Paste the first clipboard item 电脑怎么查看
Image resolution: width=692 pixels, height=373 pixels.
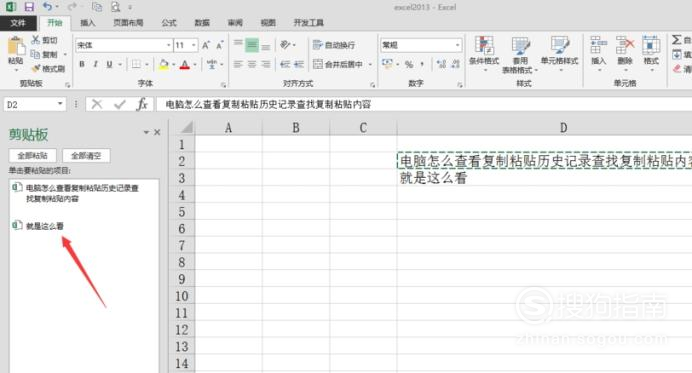pyautogui.click(x=83, y=193)
